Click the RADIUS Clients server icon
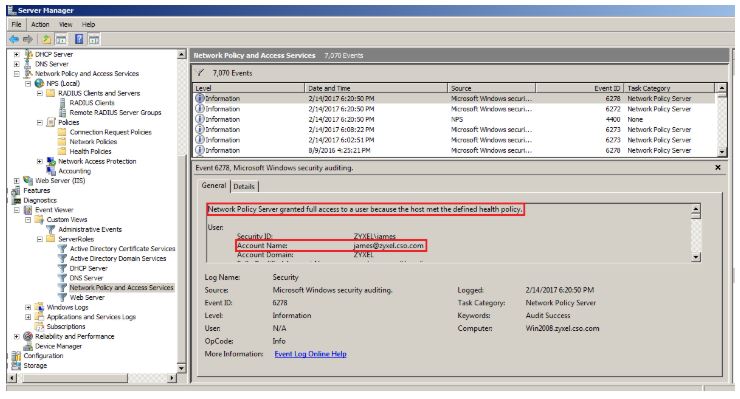Viewport: 740px width, 399px height. 63,102
